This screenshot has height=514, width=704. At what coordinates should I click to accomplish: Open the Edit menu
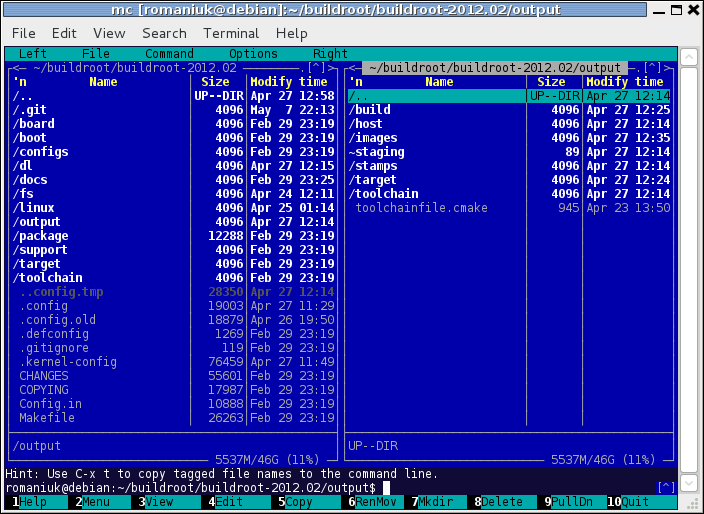pyautogui.click(x=64, y=33)
